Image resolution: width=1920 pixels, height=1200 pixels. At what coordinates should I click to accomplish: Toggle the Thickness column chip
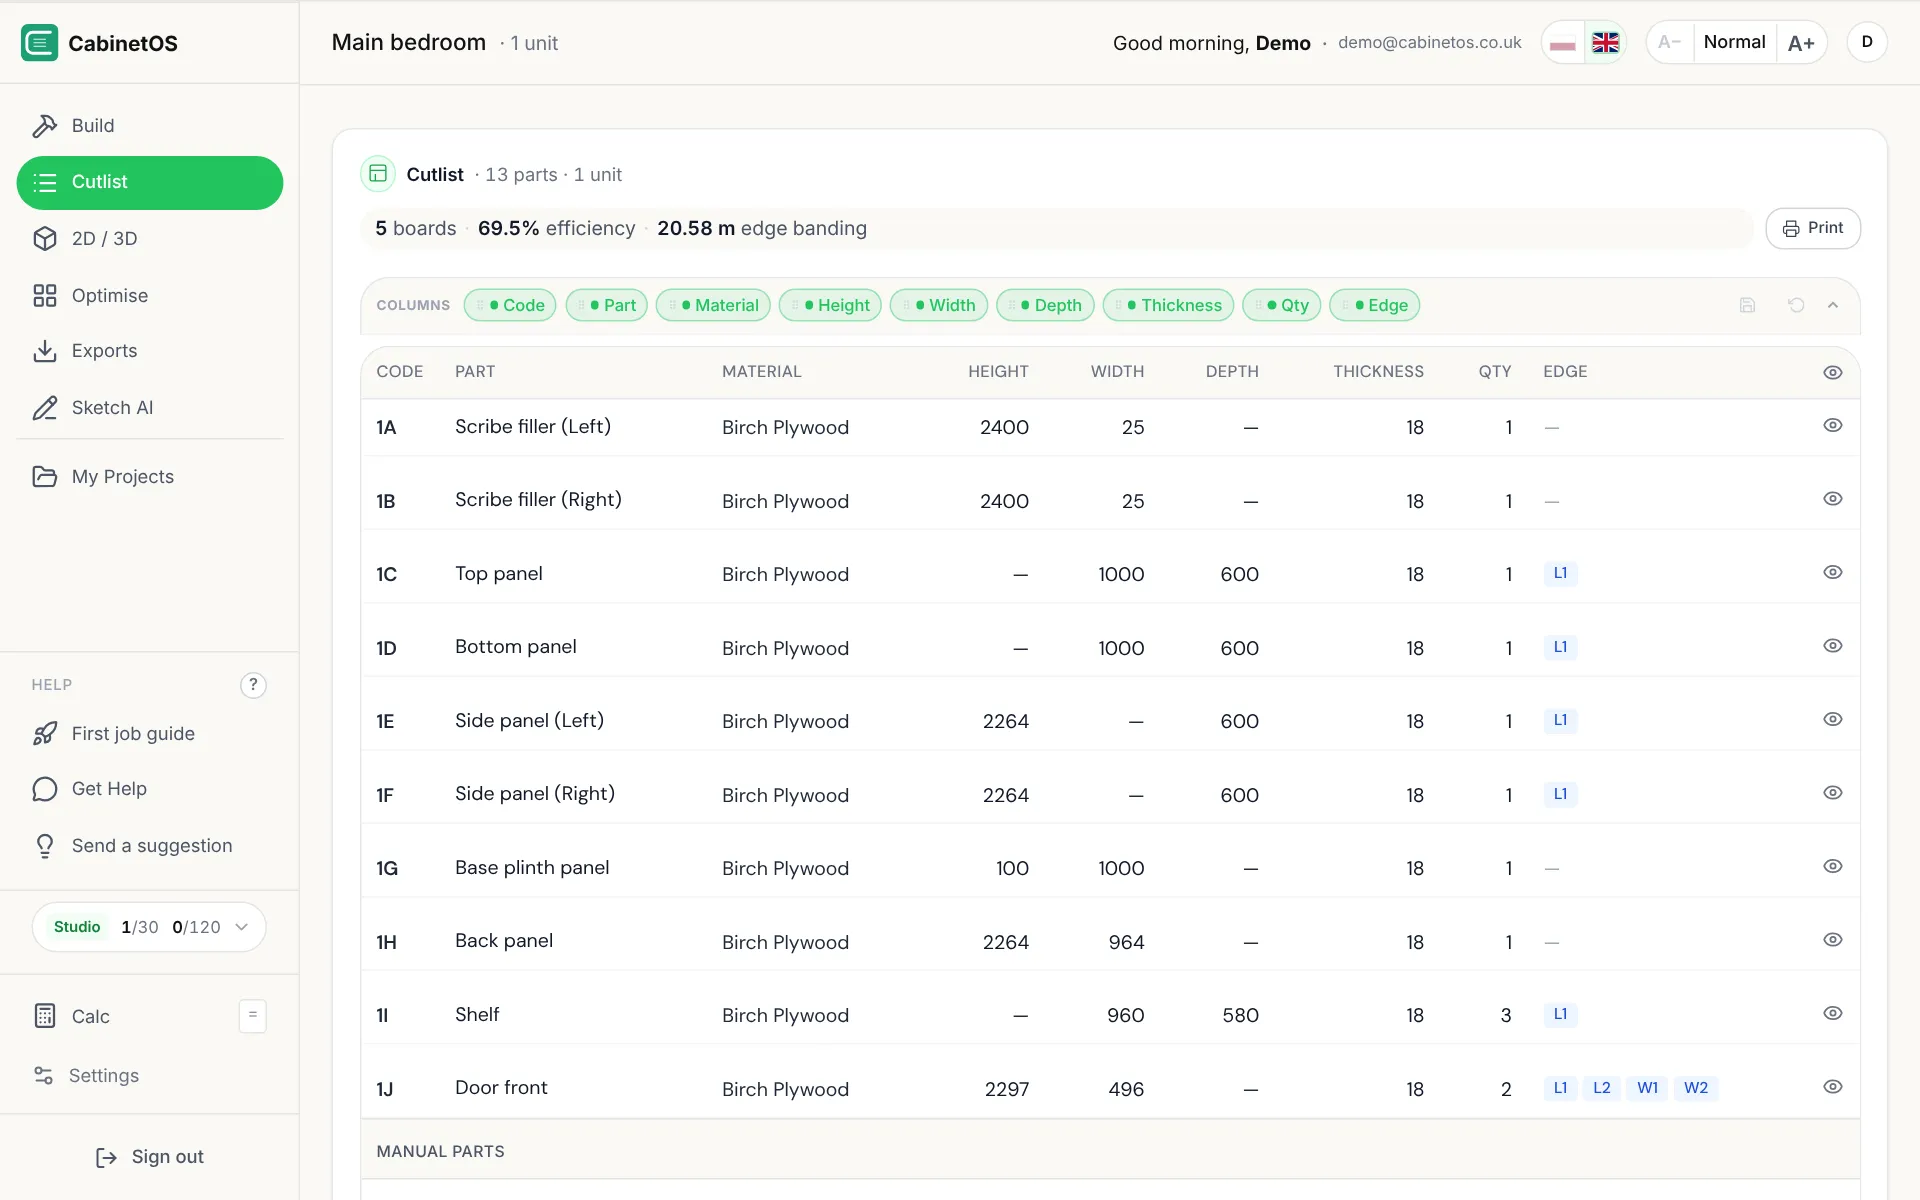tap(1168, 306)
